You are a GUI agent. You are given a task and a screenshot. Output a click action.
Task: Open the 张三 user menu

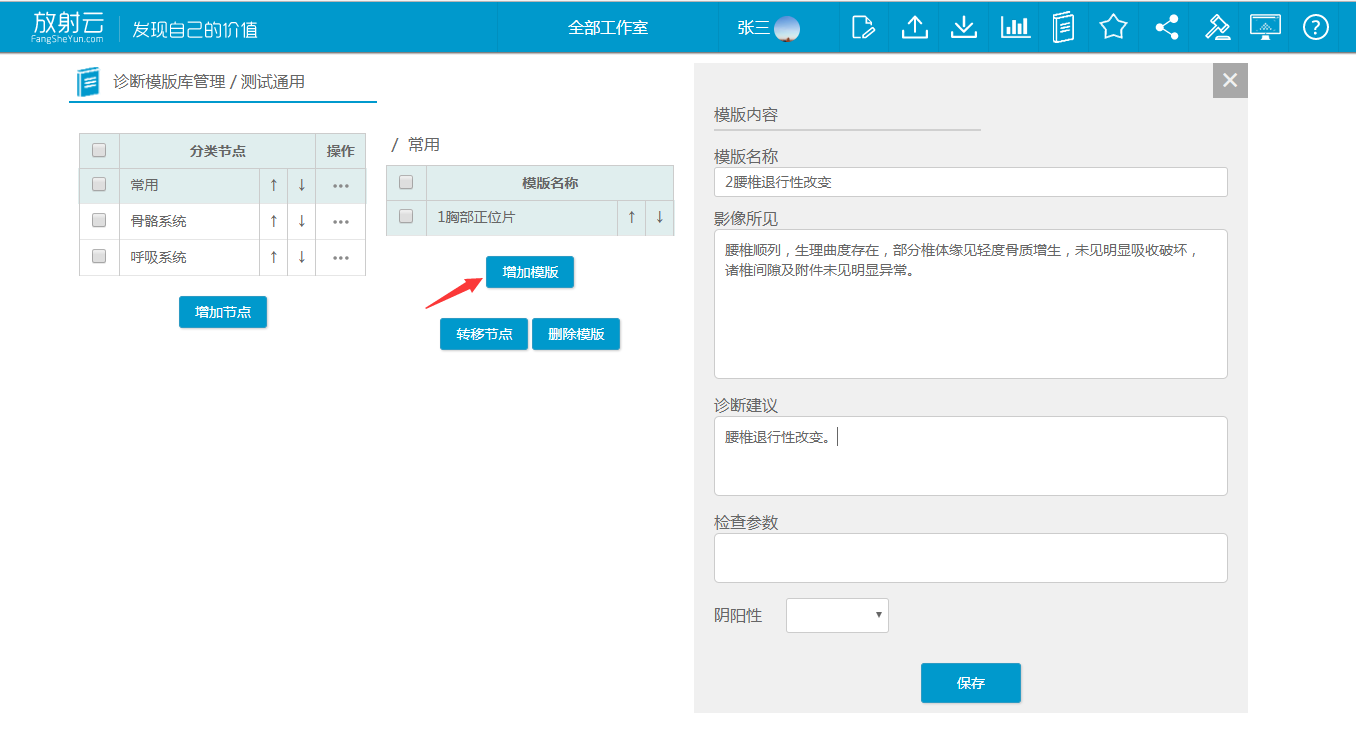point(768,28)
